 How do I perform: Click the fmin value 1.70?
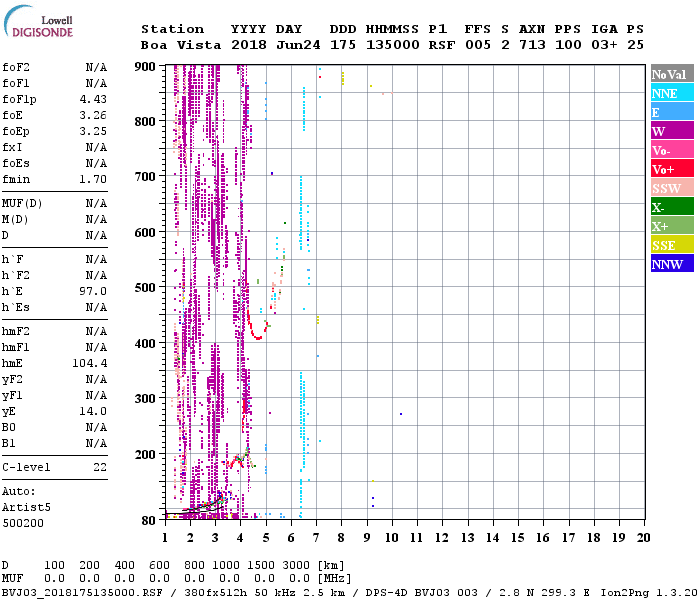coord(93,179)
